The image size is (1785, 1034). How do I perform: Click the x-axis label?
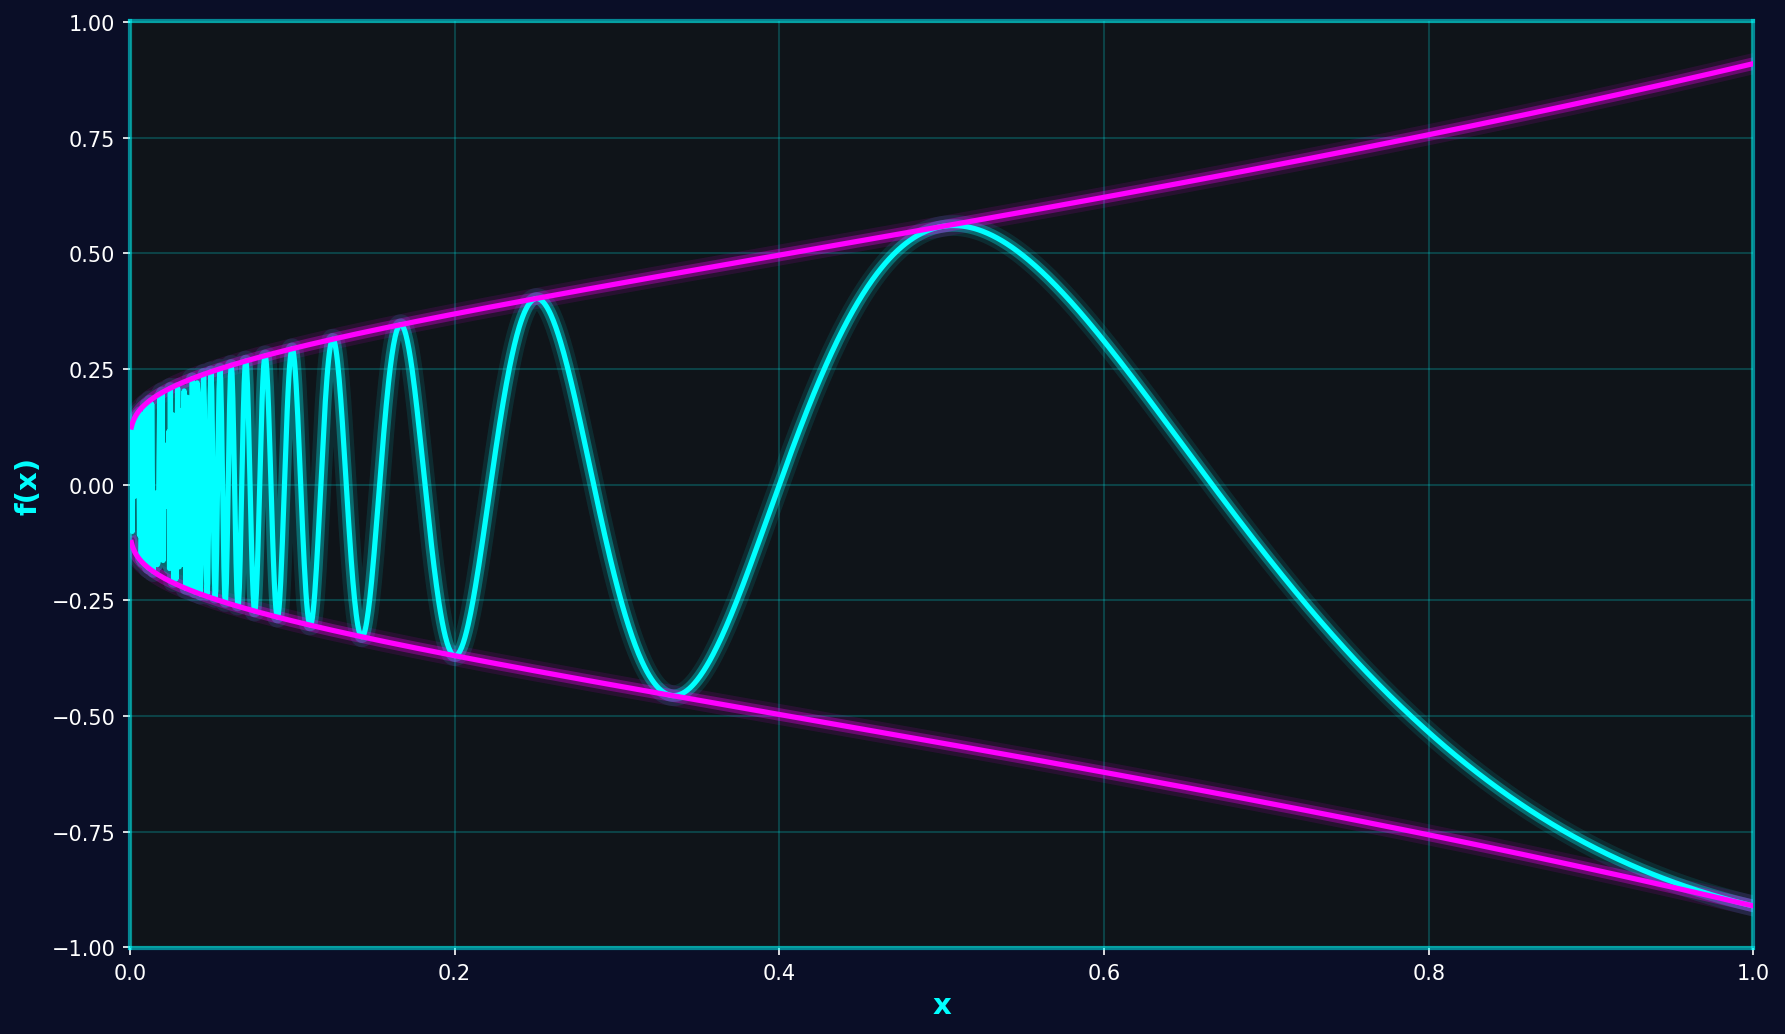click(941, 1006)
